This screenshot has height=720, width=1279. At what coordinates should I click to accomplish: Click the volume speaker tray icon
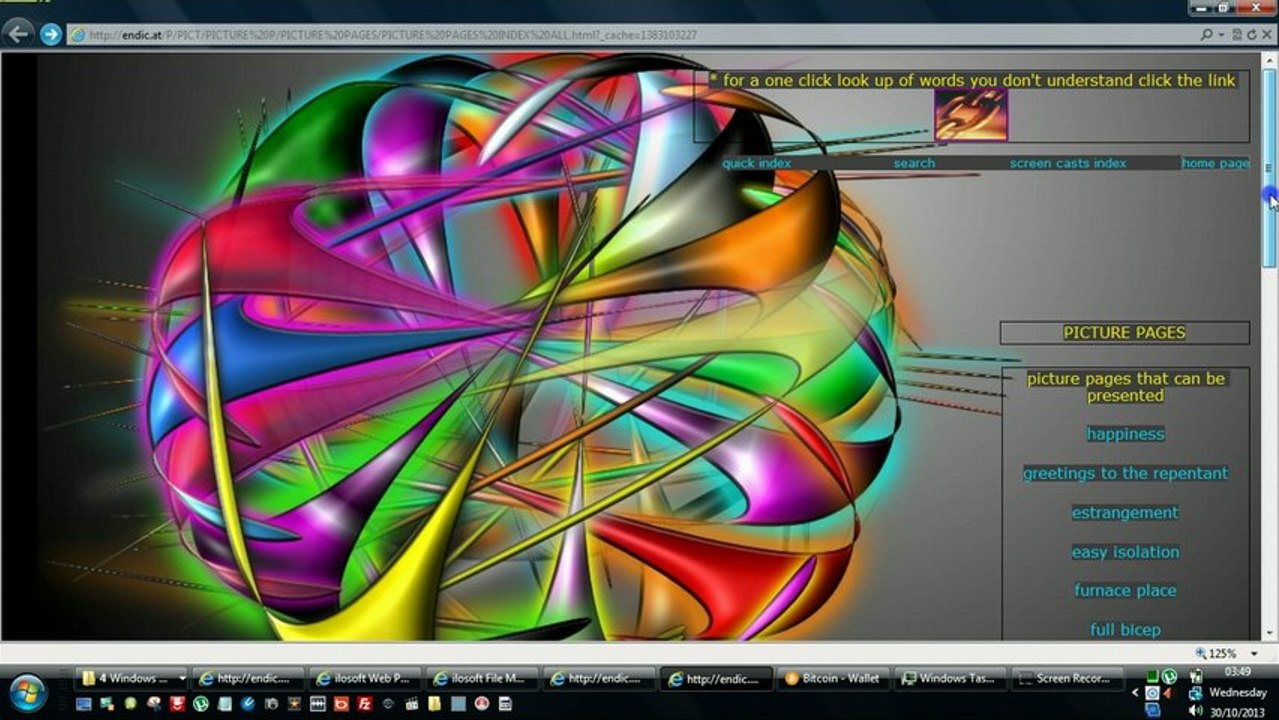(x=1196, y=710)
